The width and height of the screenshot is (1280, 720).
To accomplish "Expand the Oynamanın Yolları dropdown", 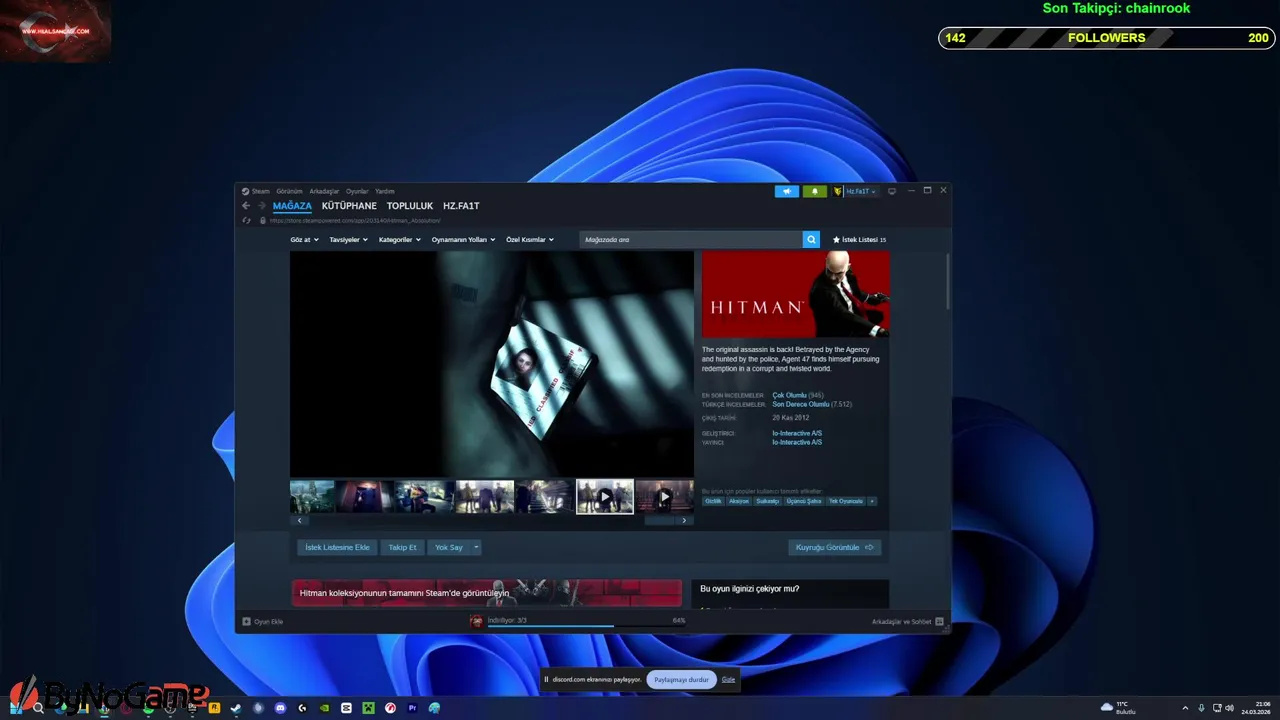I will [463, 240].
